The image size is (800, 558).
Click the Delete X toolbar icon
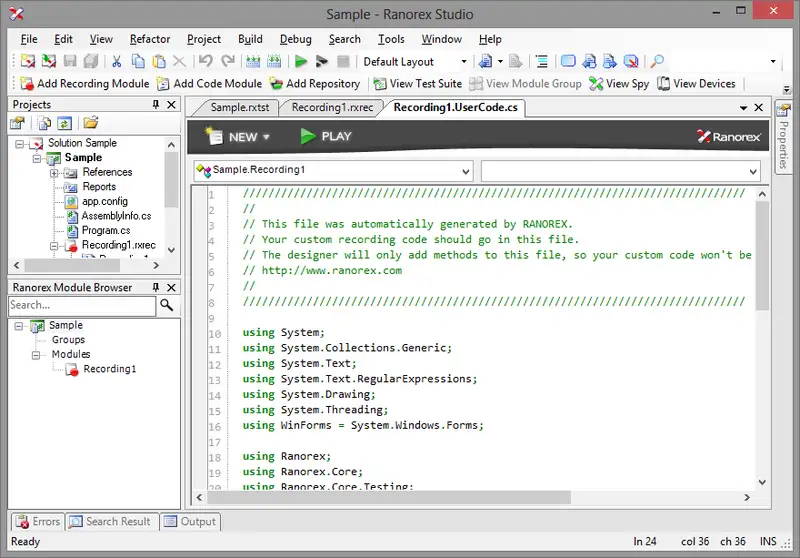179,61
